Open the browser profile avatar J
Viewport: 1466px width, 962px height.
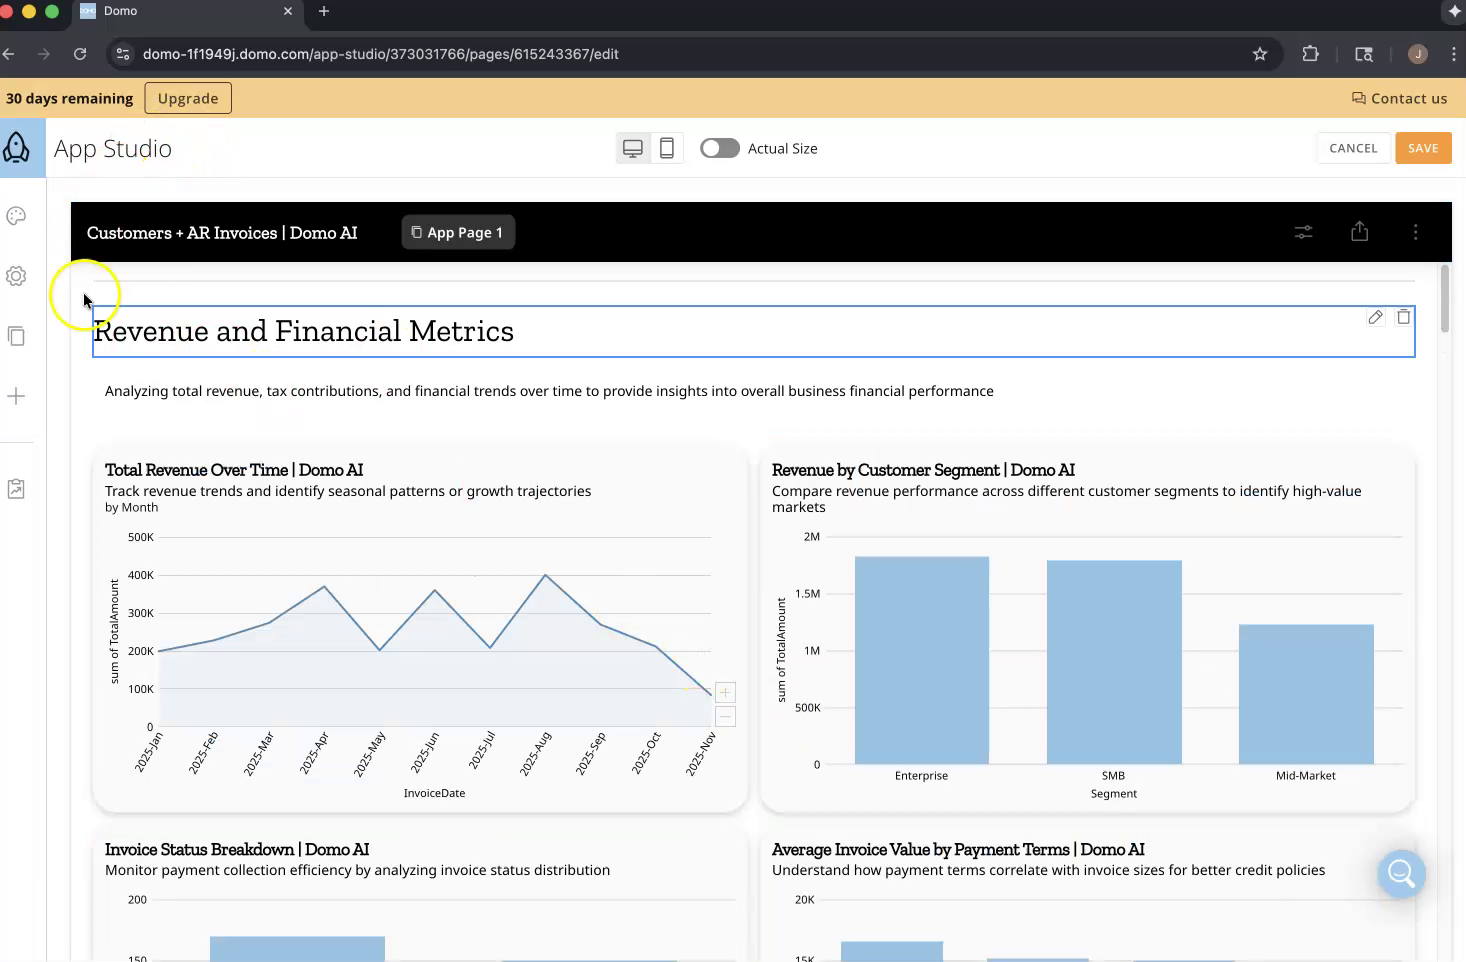tap(1417, 54)
